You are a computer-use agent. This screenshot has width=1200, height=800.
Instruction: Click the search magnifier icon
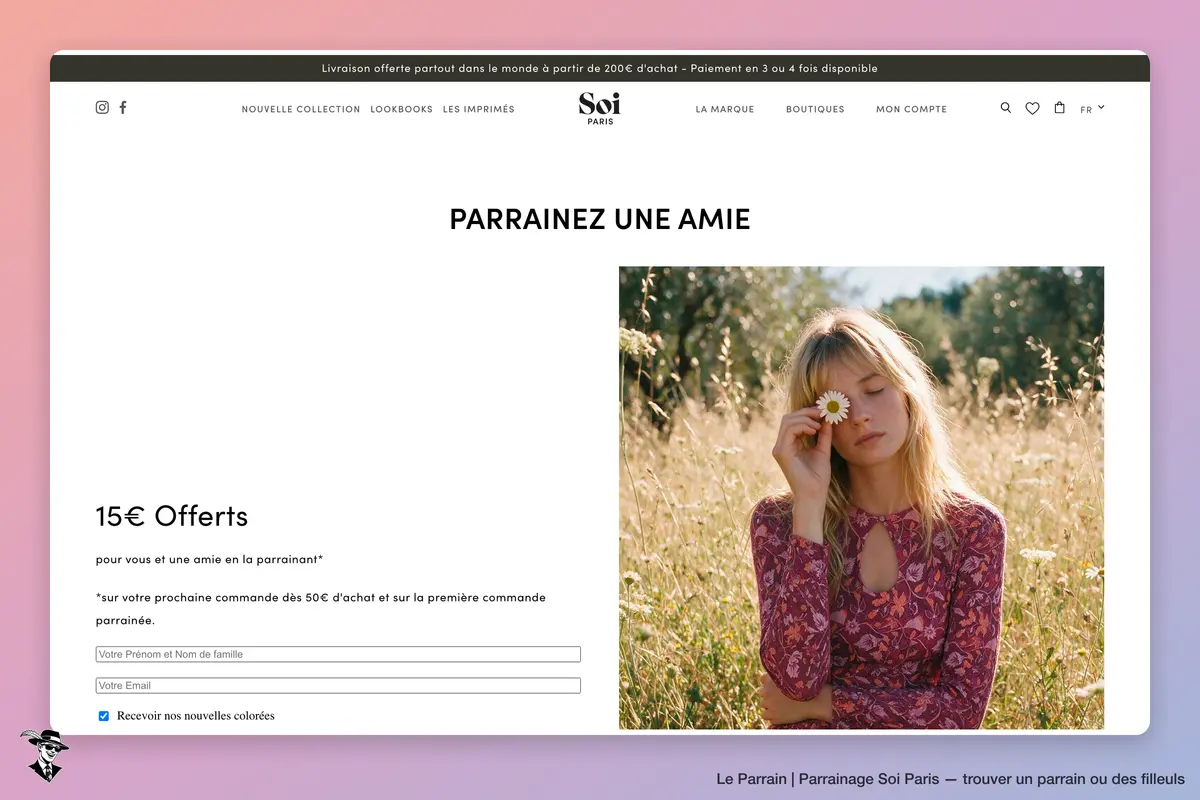(1006, 108)
